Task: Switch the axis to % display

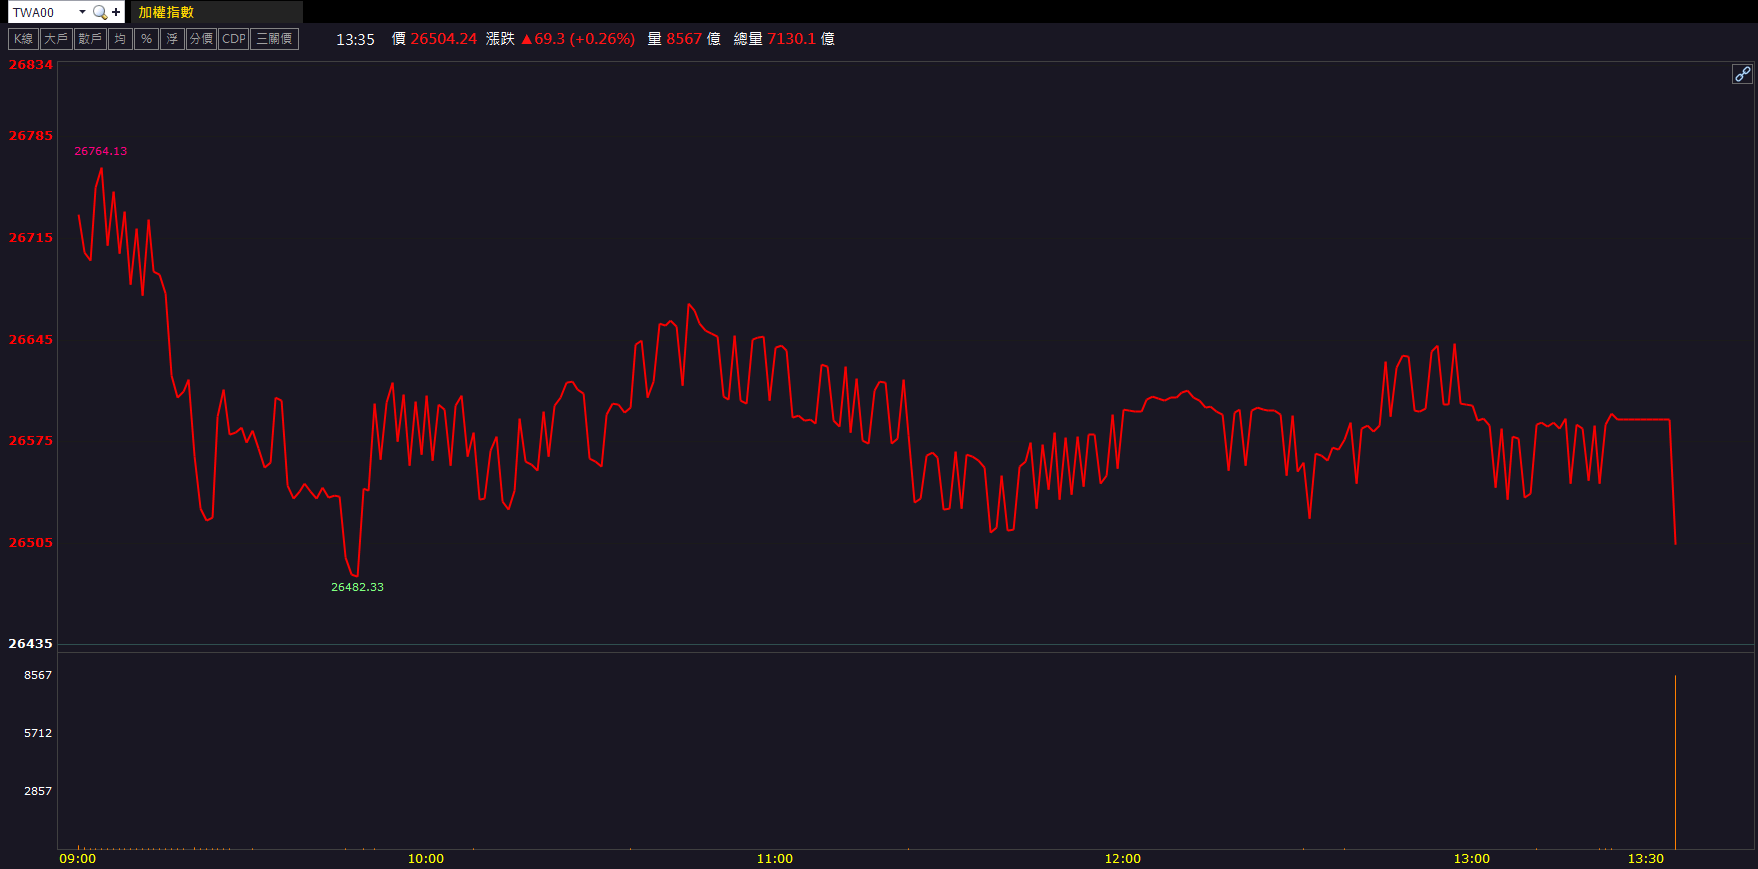Action: (x=146, y=39)
